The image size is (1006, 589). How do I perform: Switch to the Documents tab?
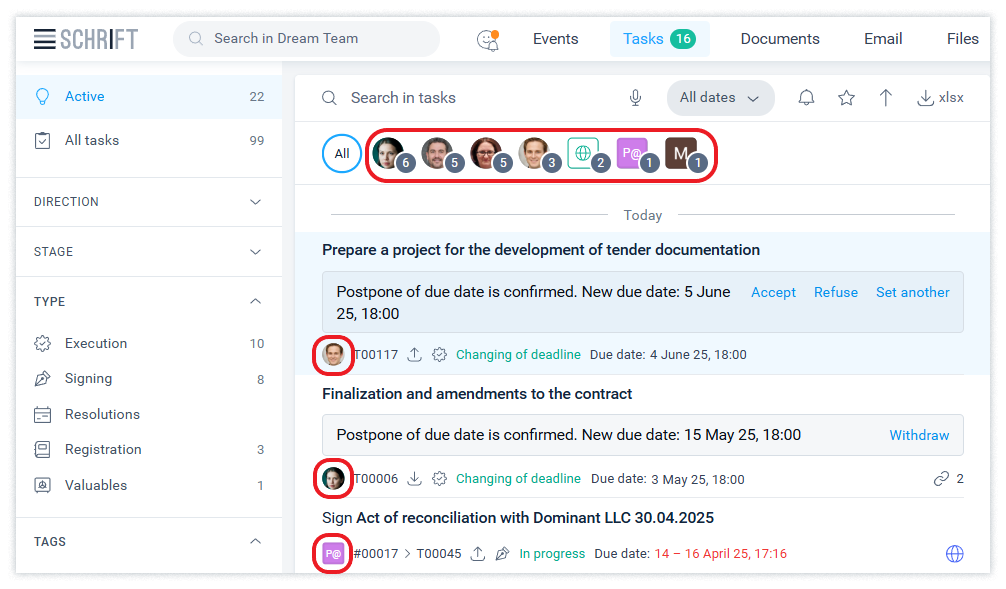click(780, 39)
